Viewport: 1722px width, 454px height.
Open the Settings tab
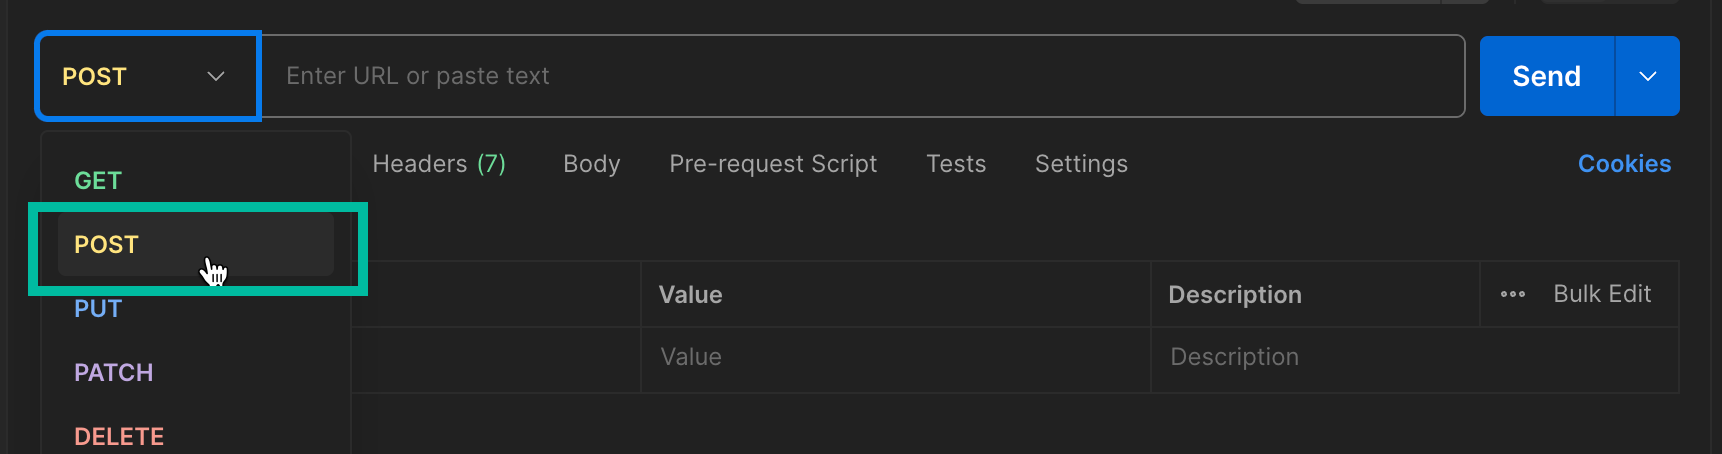pos(1081,164)
